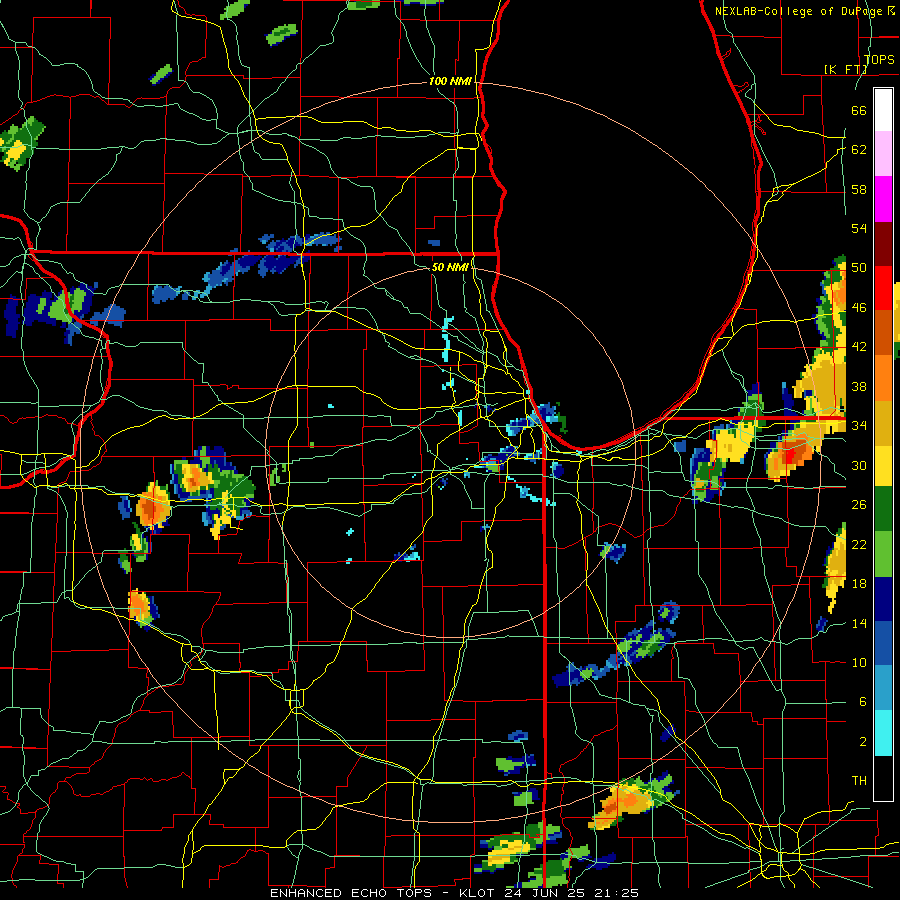This screenshot has height=900, width=900.
Task: Click legend value 34
Action: pyautogui.click(x=859, y=426)
